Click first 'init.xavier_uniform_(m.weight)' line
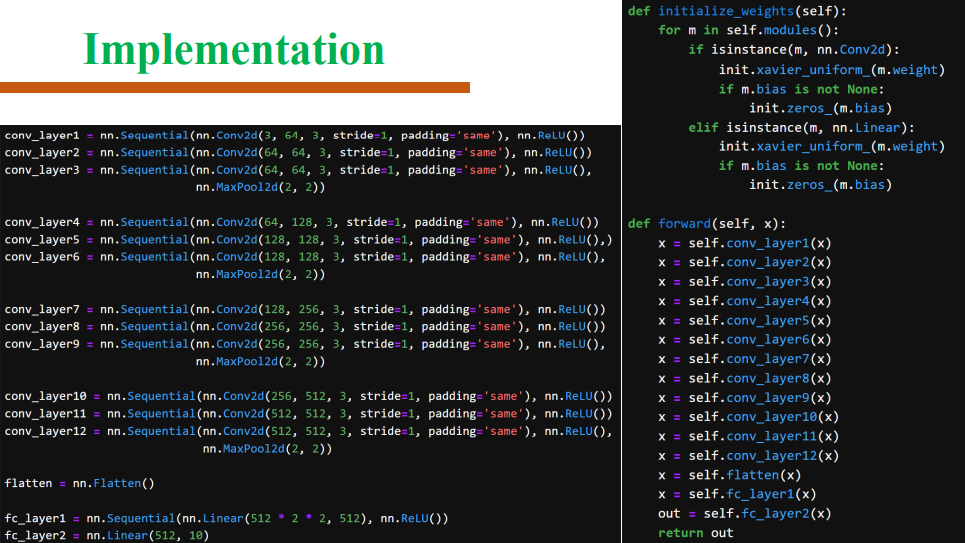965x543 pixels. tap(831, 70)
